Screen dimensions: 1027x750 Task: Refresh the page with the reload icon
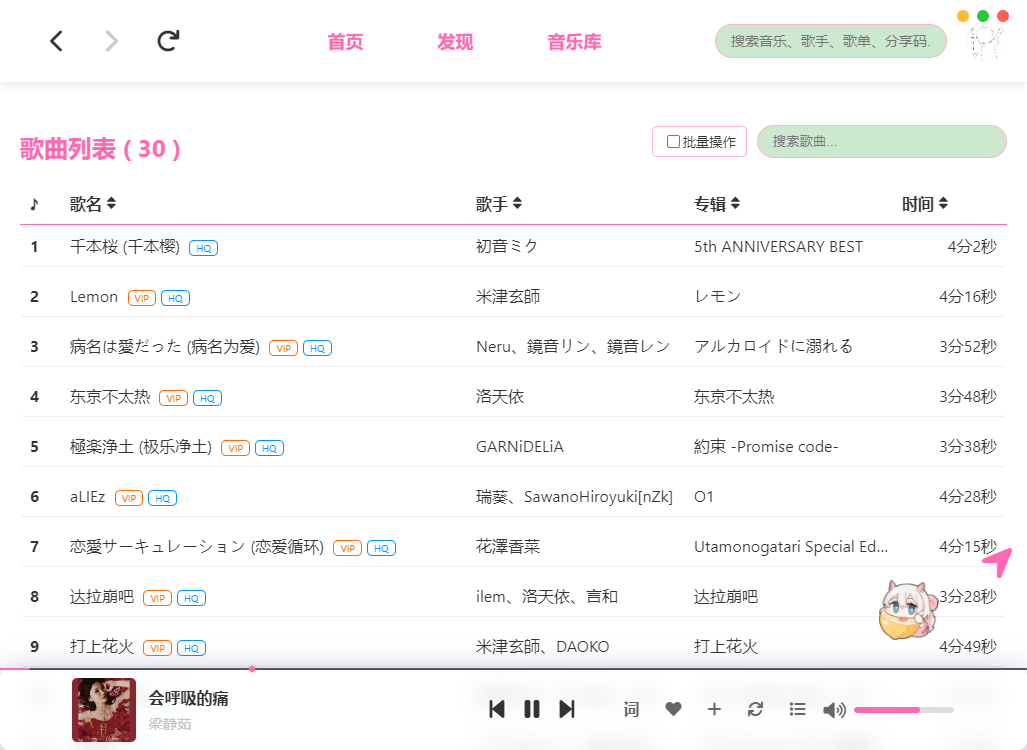tap(167, 41)
